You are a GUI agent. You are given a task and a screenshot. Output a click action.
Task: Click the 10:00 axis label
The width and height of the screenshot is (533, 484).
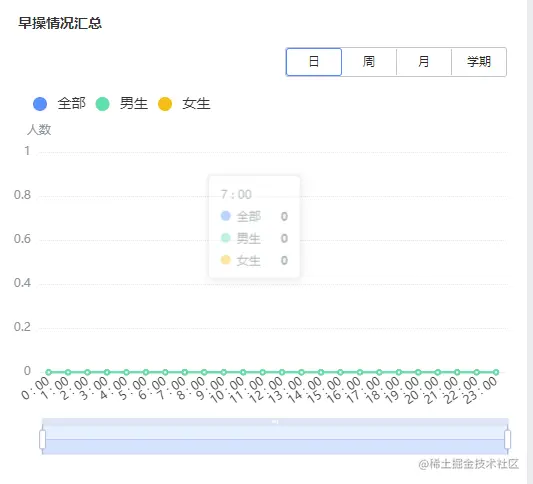pyautogui.click(x=228, y=390)
